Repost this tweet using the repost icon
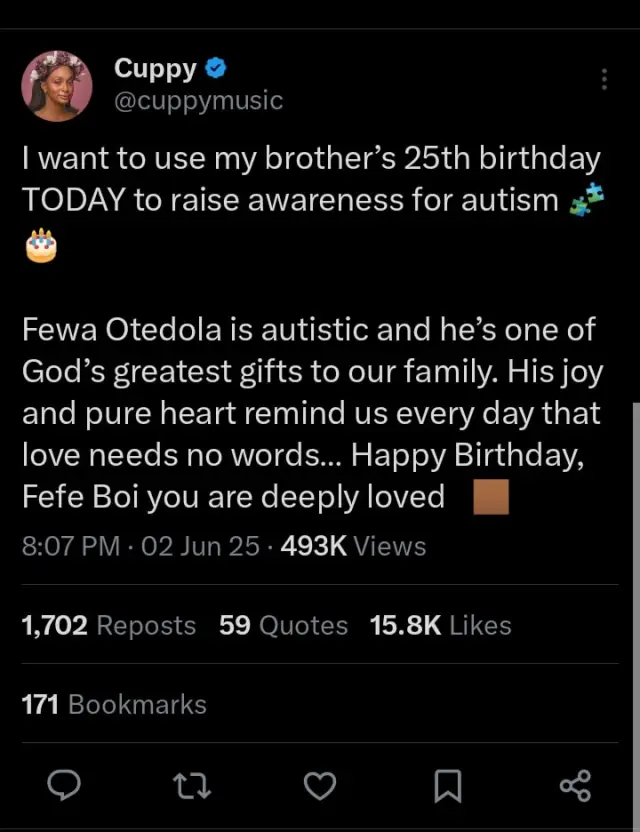The width and height of the screenshot is (640, 832). (x=192, y=786)
